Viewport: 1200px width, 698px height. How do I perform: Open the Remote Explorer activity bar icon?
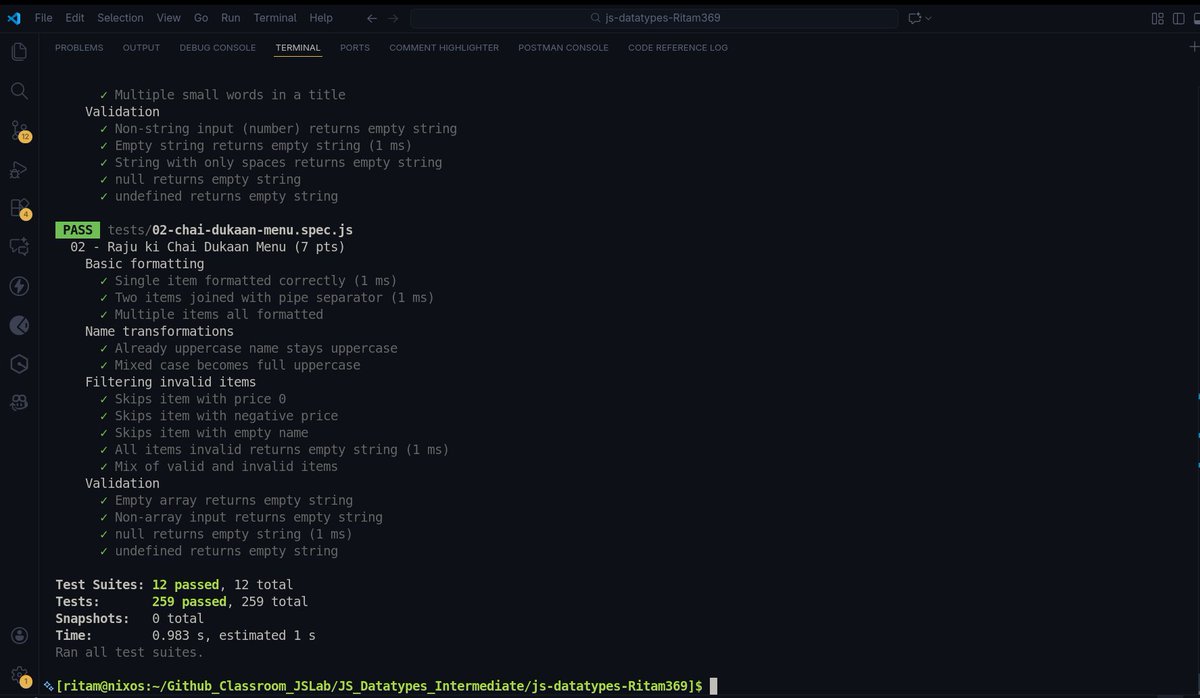tap(19, 247)
